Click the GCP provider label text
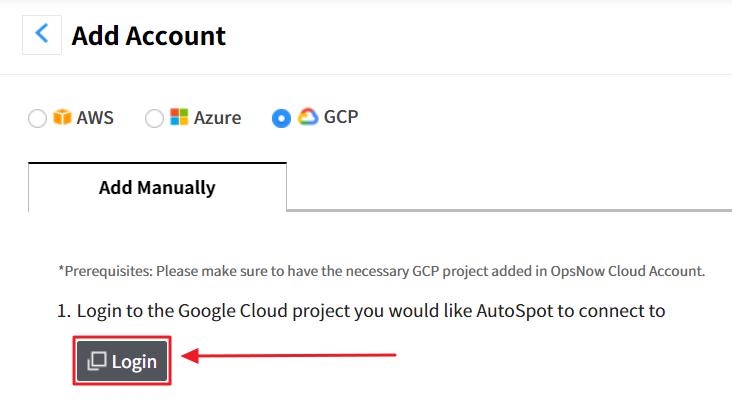This screenshot has height=417, width=732. pyautogui.click(x=341, y=117)
